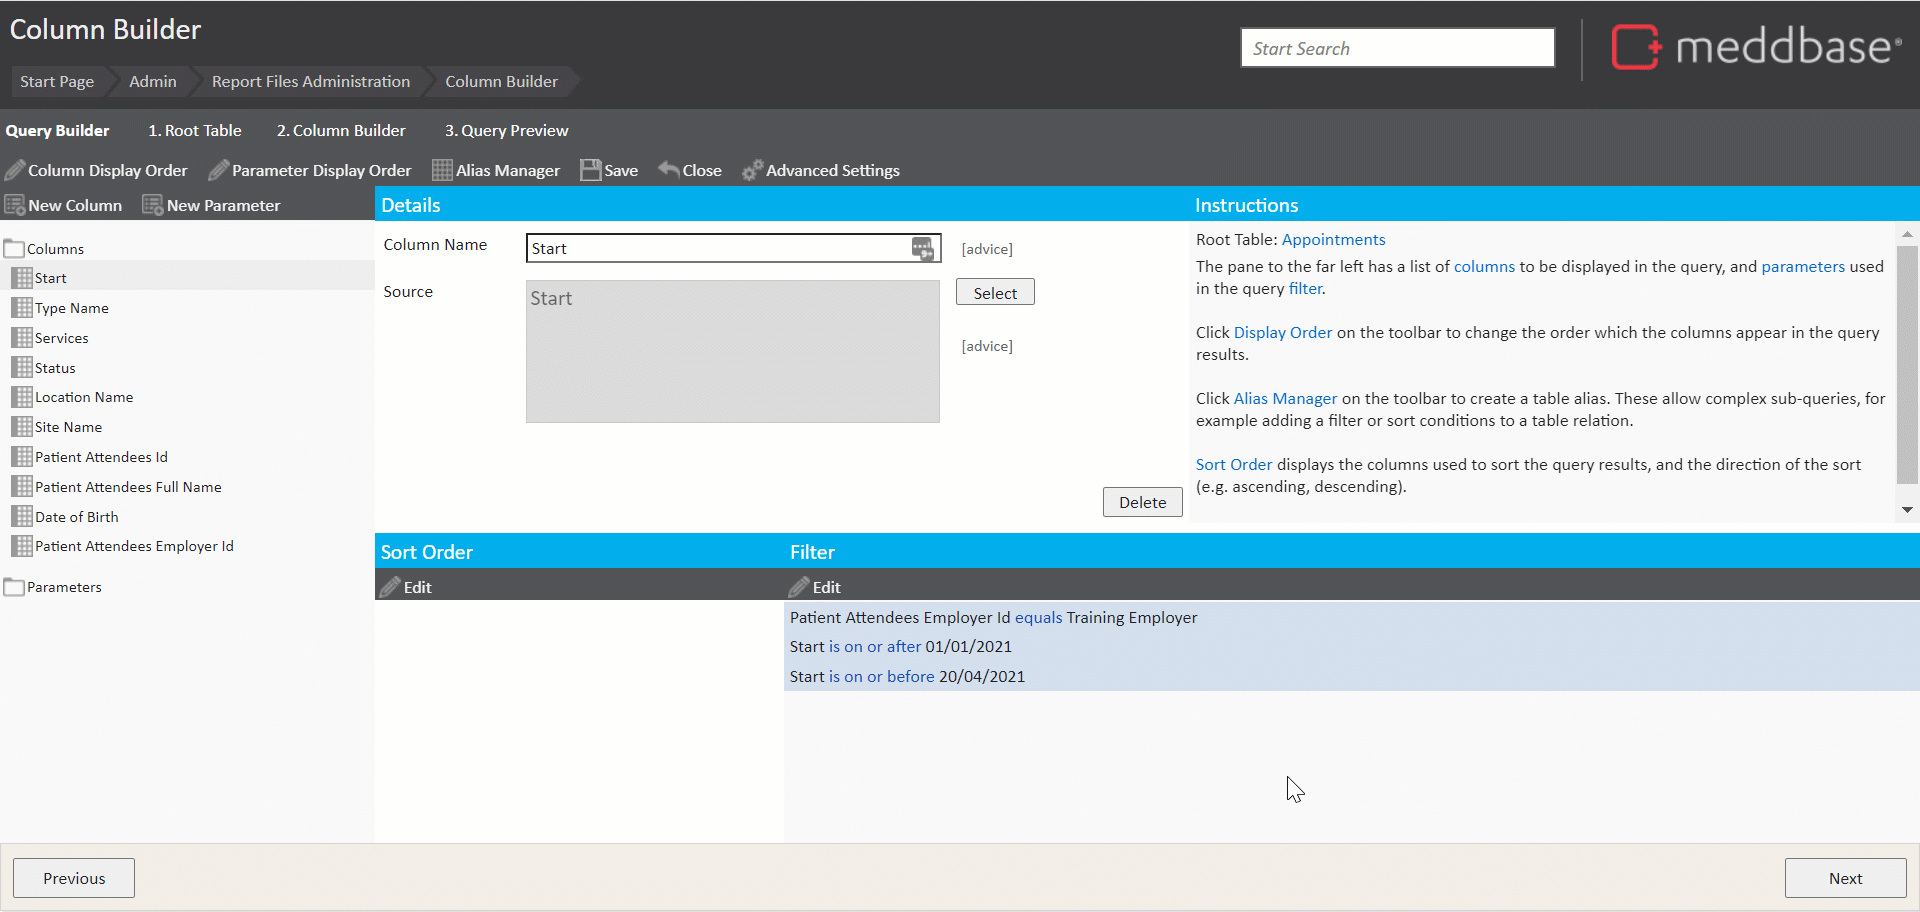Select the Date of Birth column
Viewport: 1920px width, 912px height.
pyautogui.click(x=76, y=516)
